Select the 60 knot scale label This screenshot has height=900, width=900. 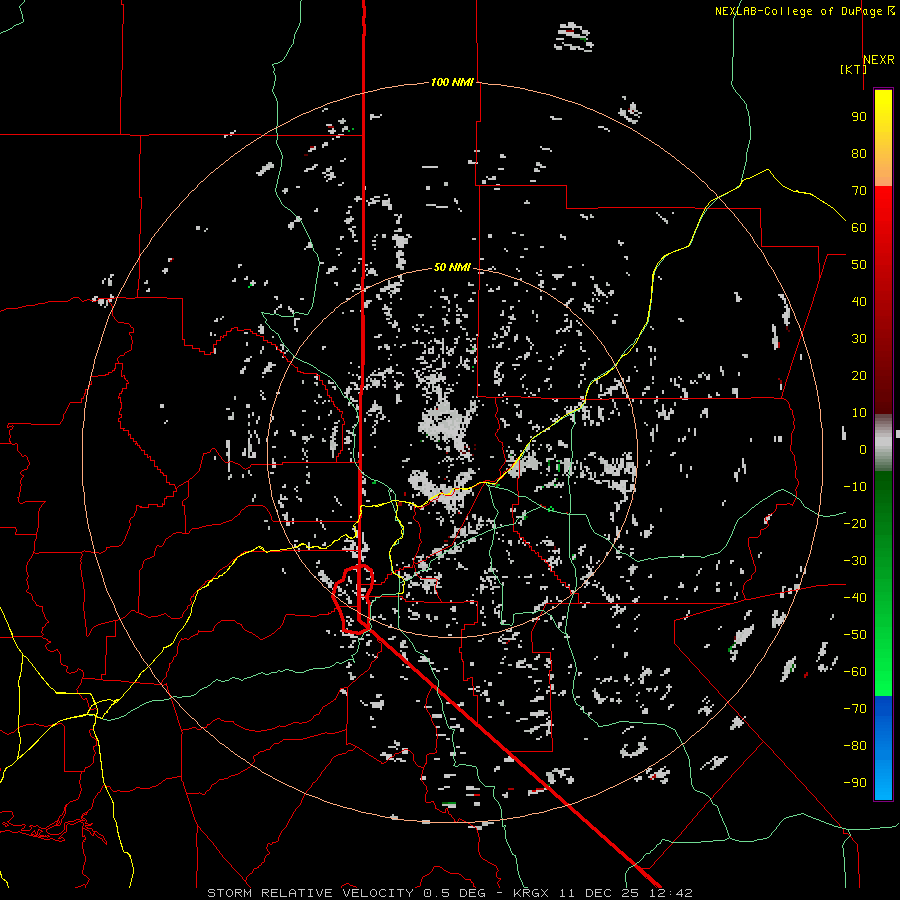(x=859, y=227)
